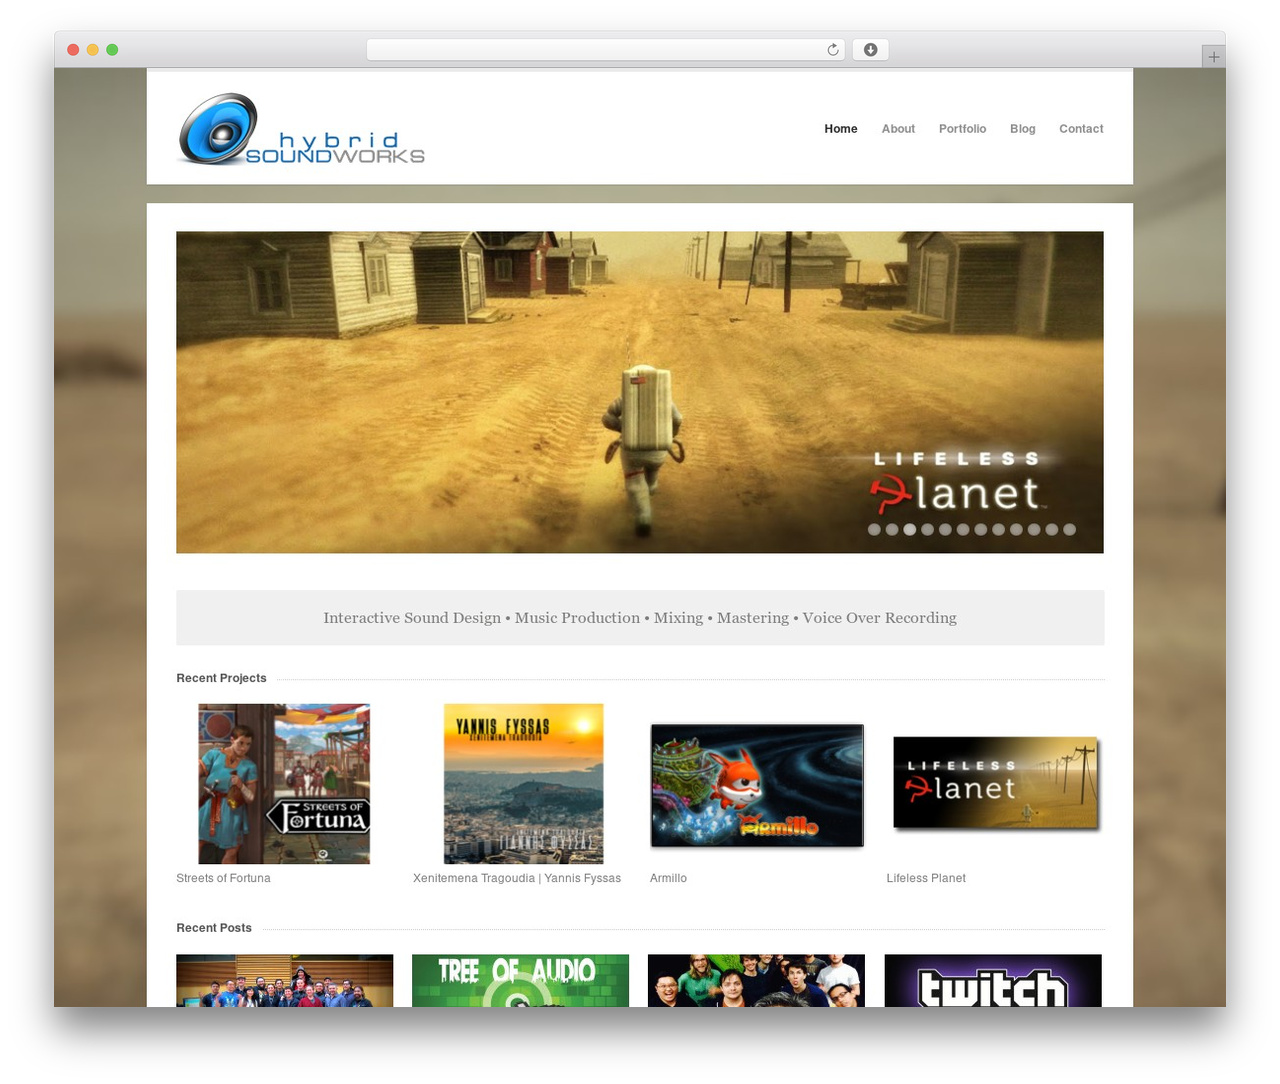Close the browser window with red button
Image resolution: width=1280 pixels, height=1084 pixels.
click(73, 50)
